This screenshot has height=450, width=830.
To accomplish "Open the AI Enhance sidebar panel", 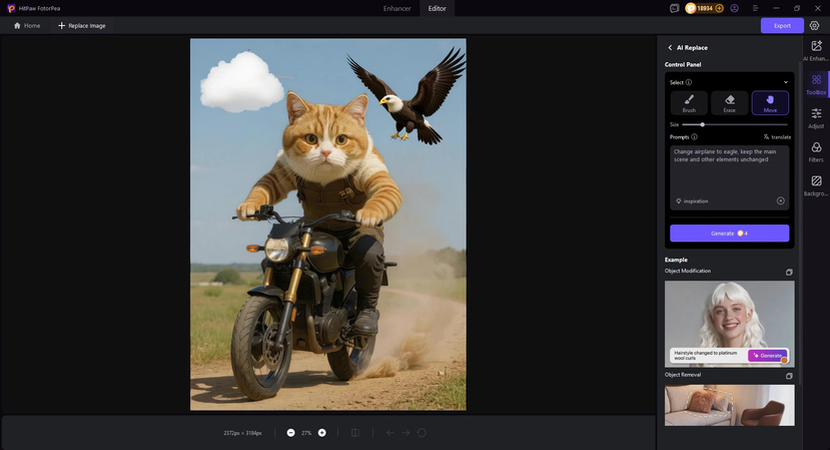I will pyautogui.click(x=816, y=50).
